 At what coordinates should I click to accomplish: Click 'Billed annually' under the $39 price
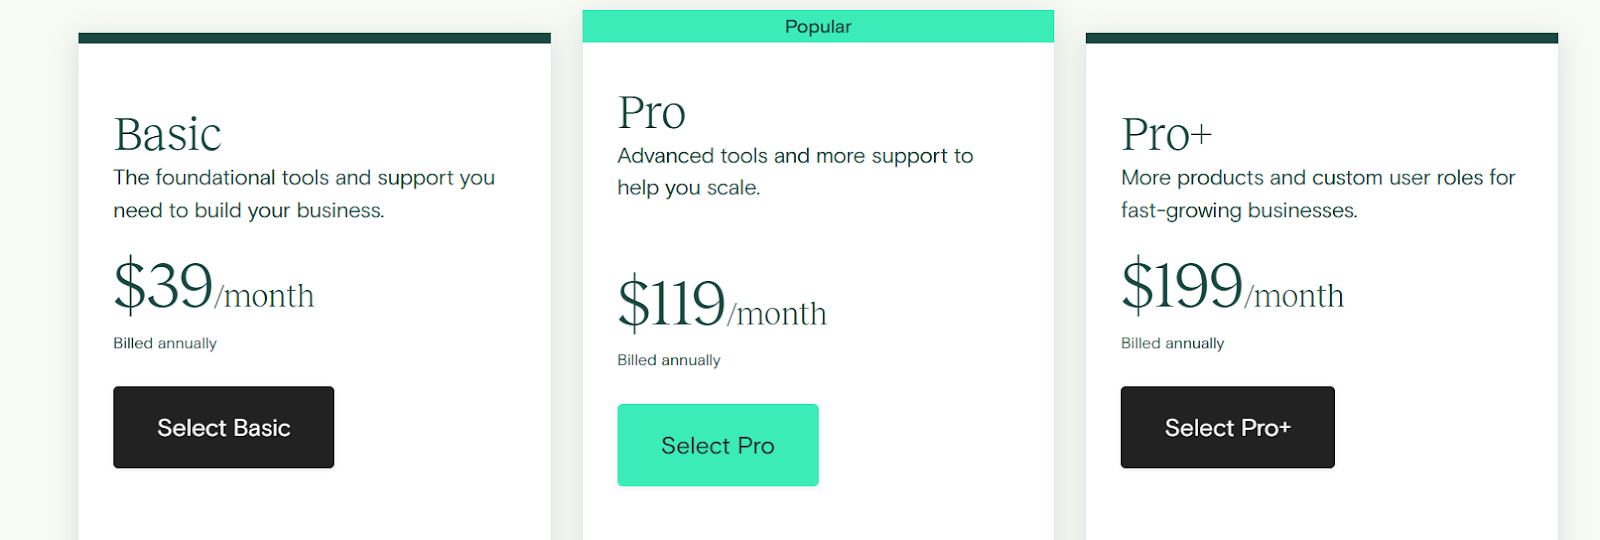pyautogui.click(x=165, y=343)
